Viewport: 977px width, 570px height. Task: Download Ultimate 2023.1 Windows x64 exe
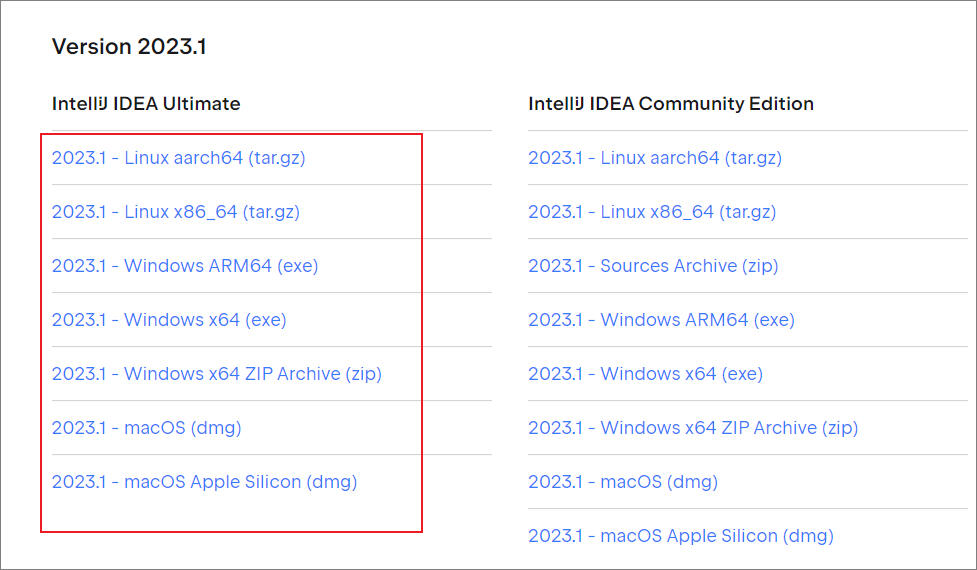[169, 320]
